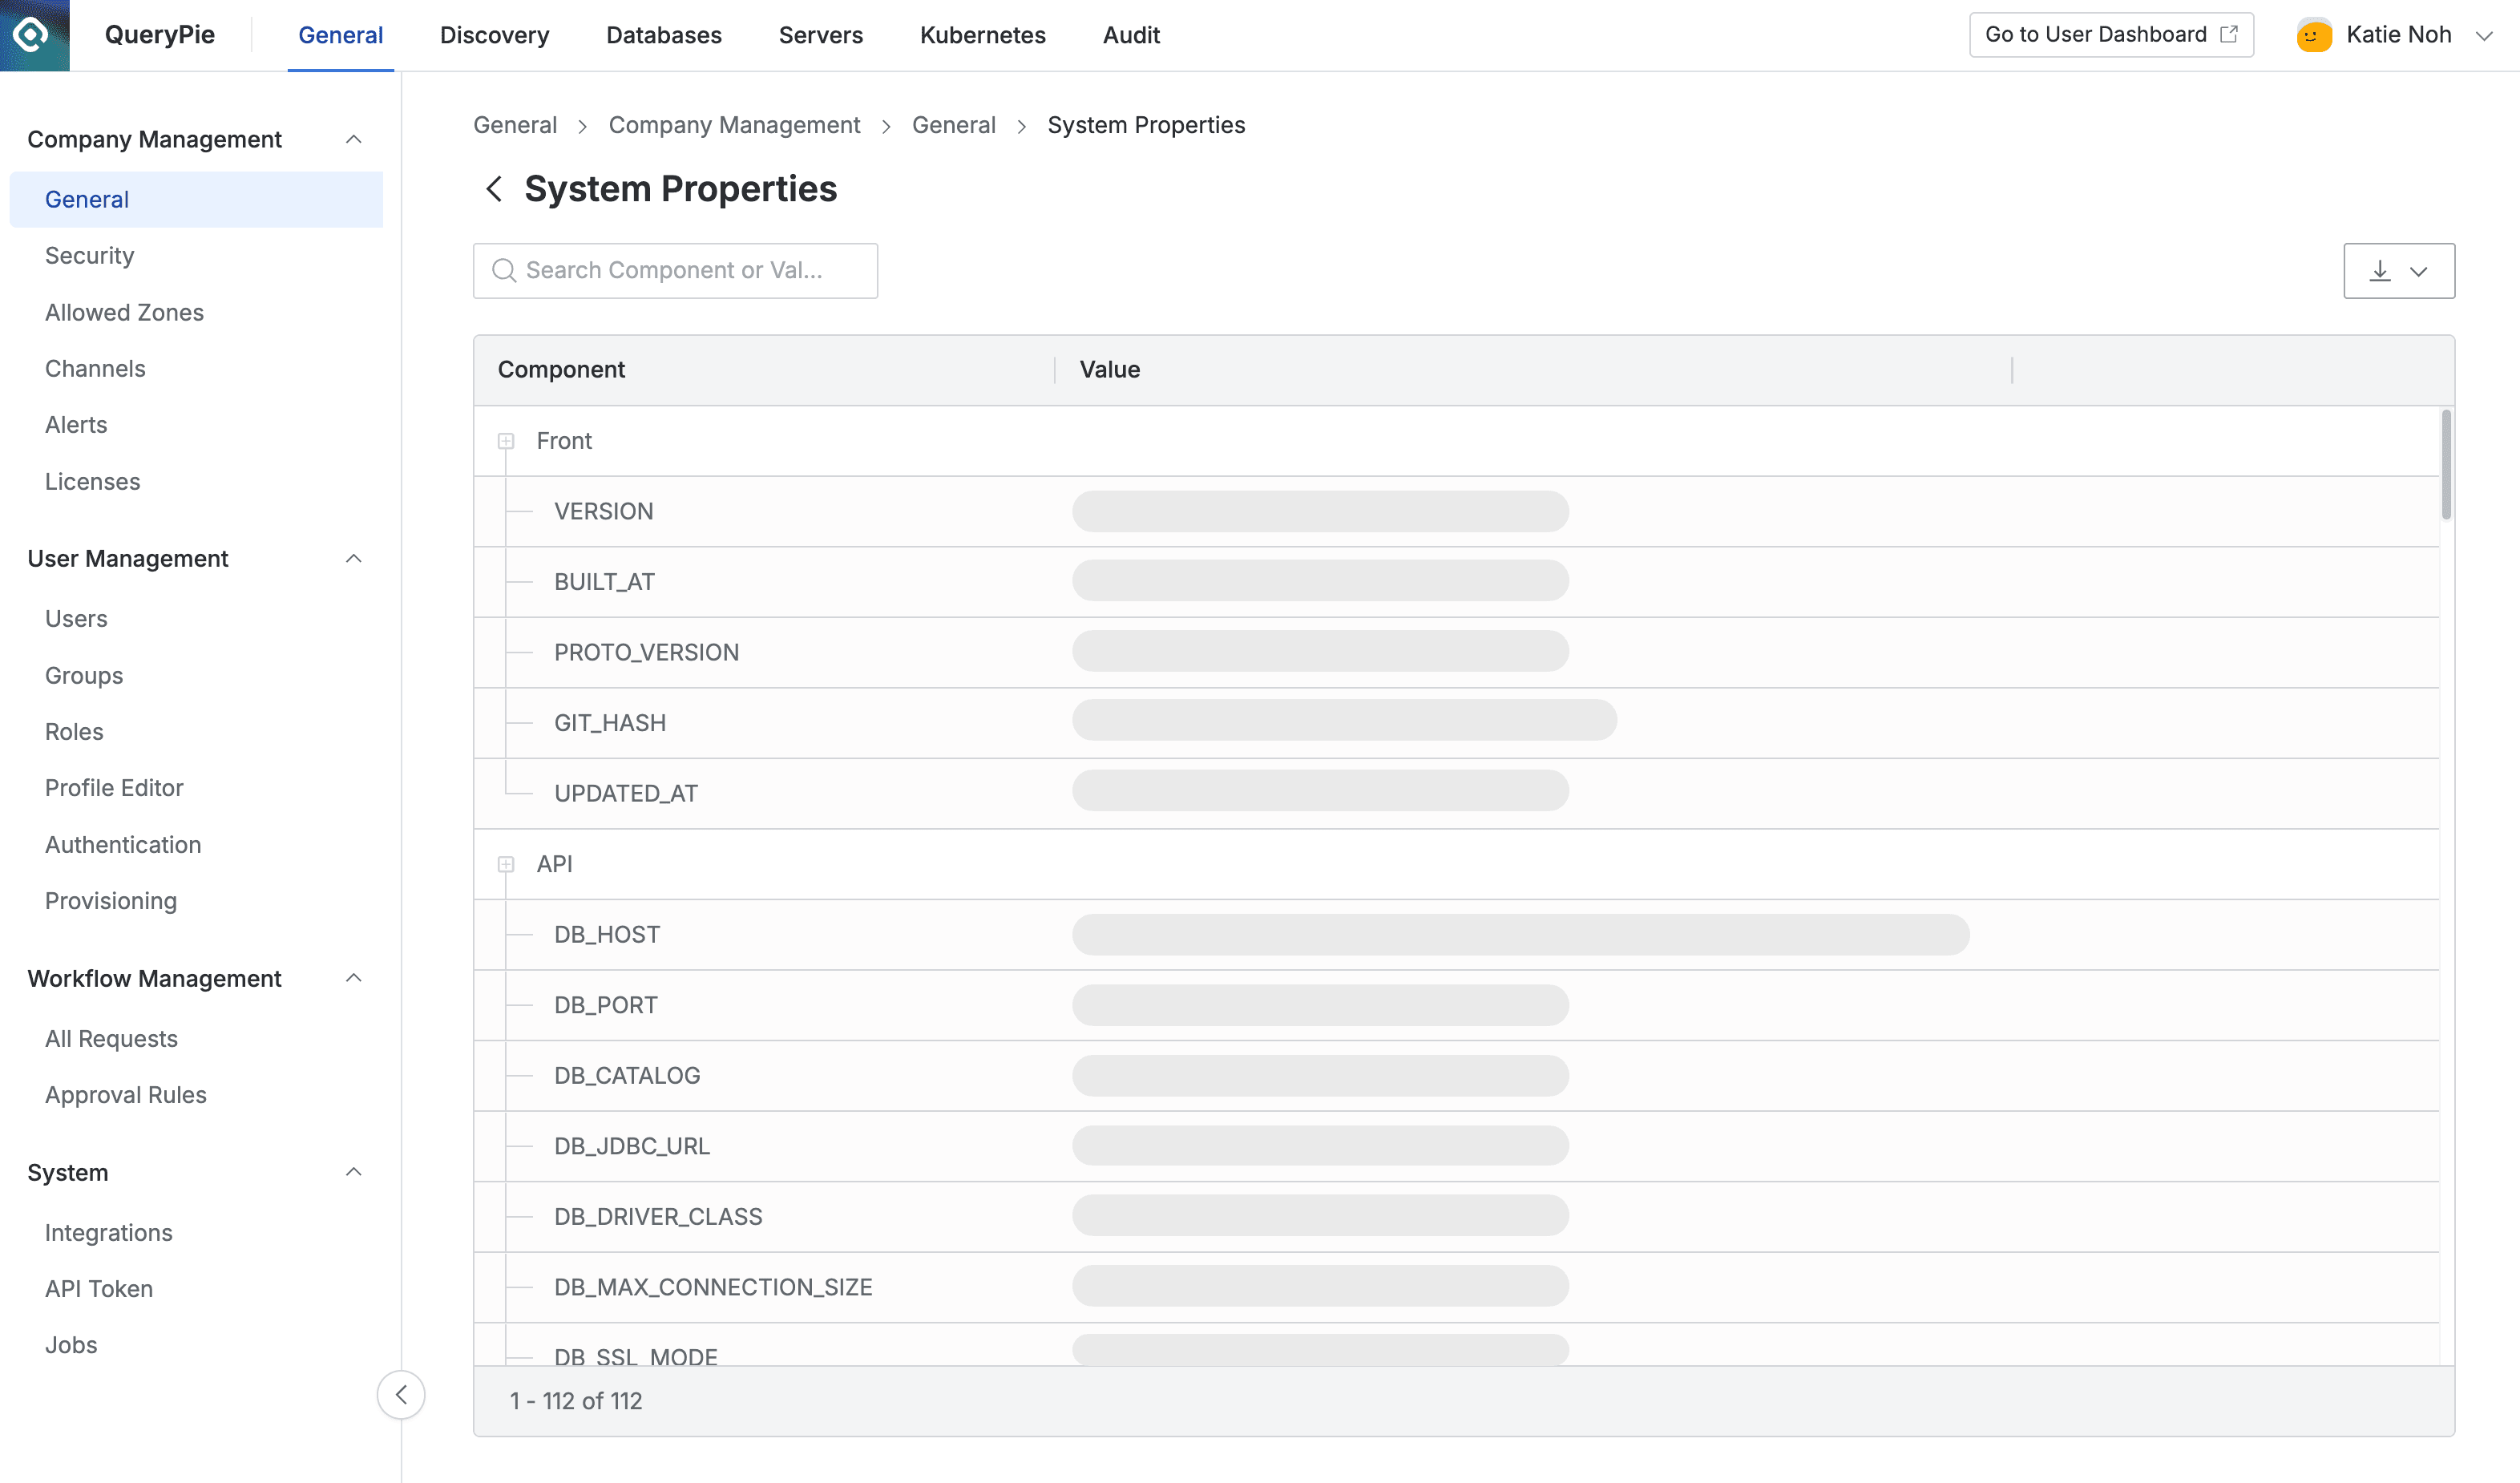The image size is (2520, 1483).
Task: Collapse the API tree group
Action: click(x=506, y=864)
